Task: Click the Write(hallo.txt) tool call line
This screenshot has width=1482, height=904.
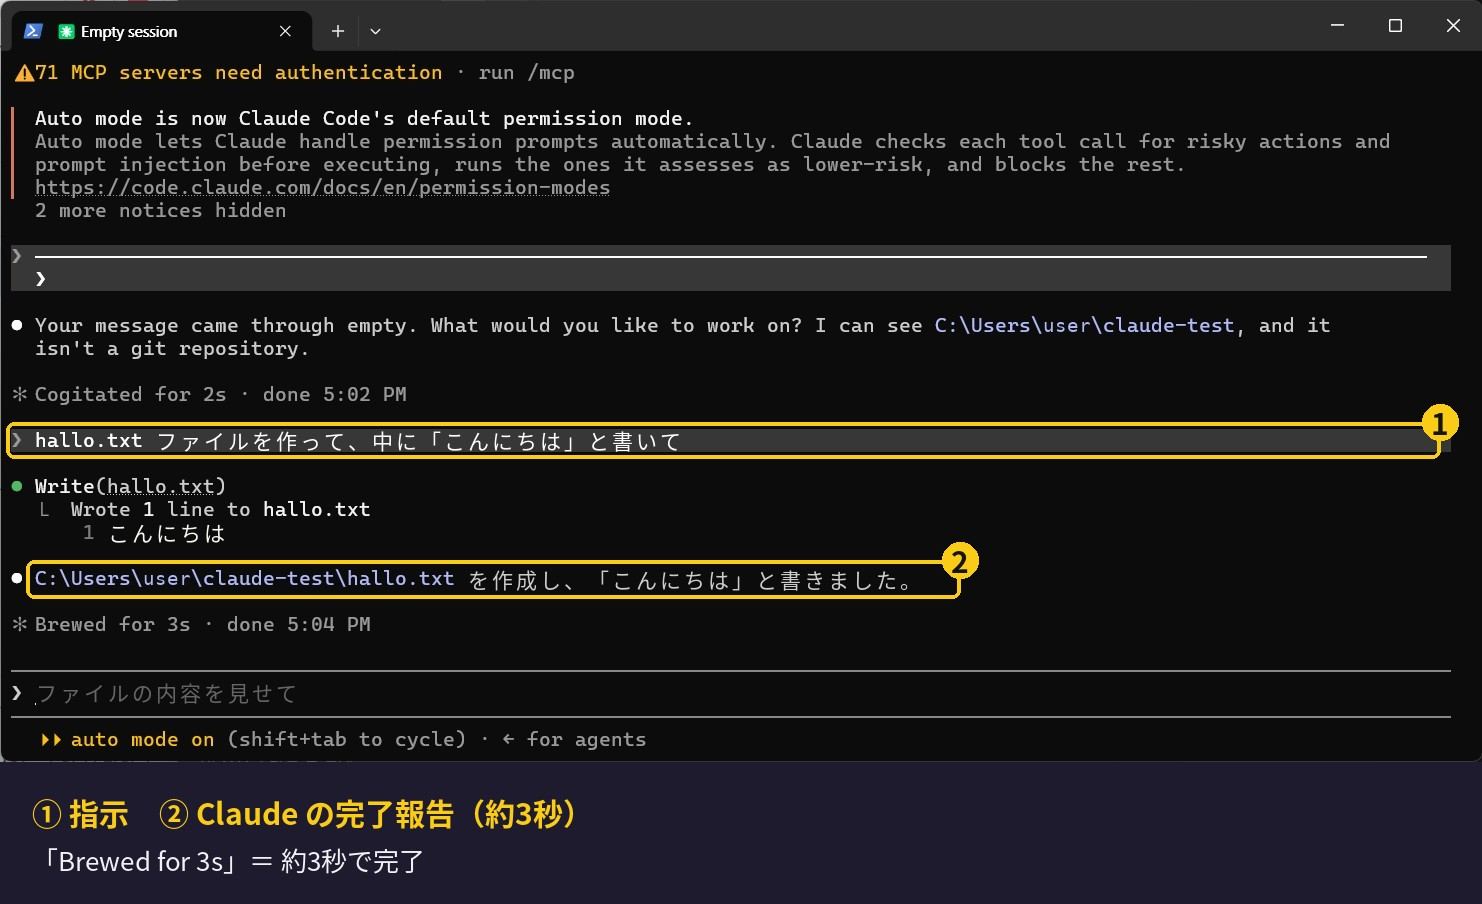Action: (x=130, y=486)
